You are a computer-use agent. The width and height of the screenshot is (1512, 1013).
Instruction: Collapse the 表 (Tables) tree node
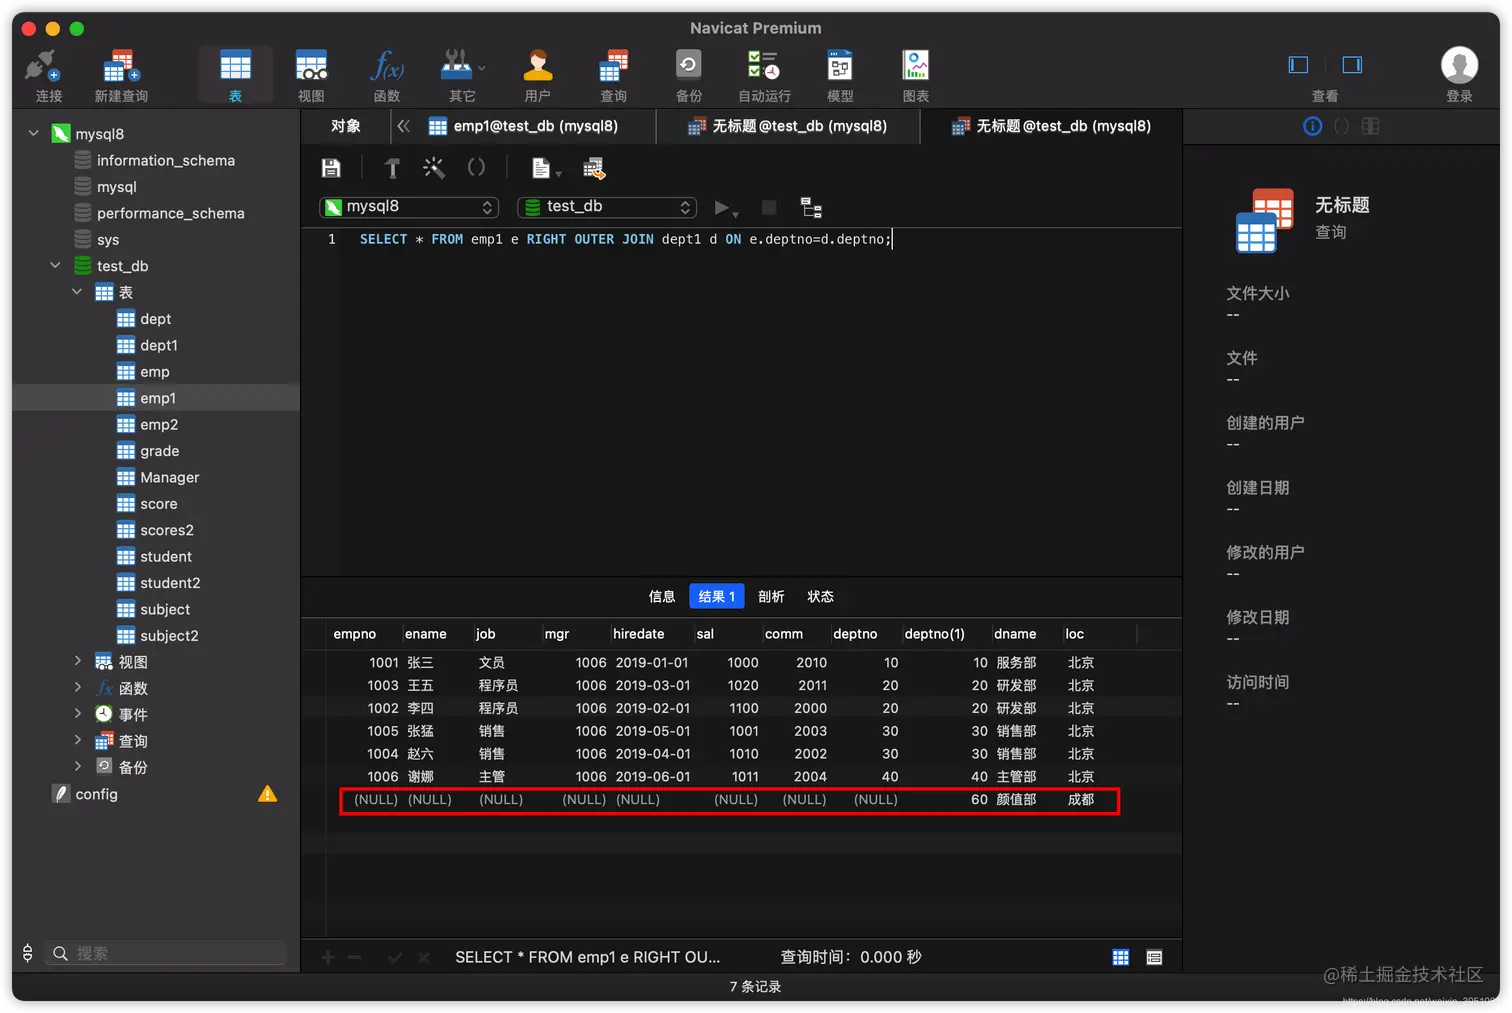[x=77, y=292]
